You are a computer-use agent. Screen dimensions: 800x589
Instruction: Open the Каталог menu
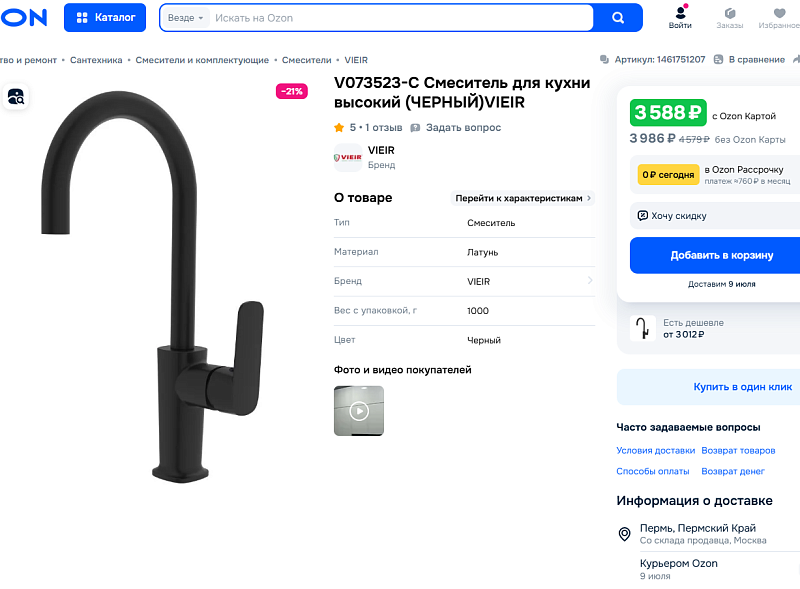tap(105, 17)
